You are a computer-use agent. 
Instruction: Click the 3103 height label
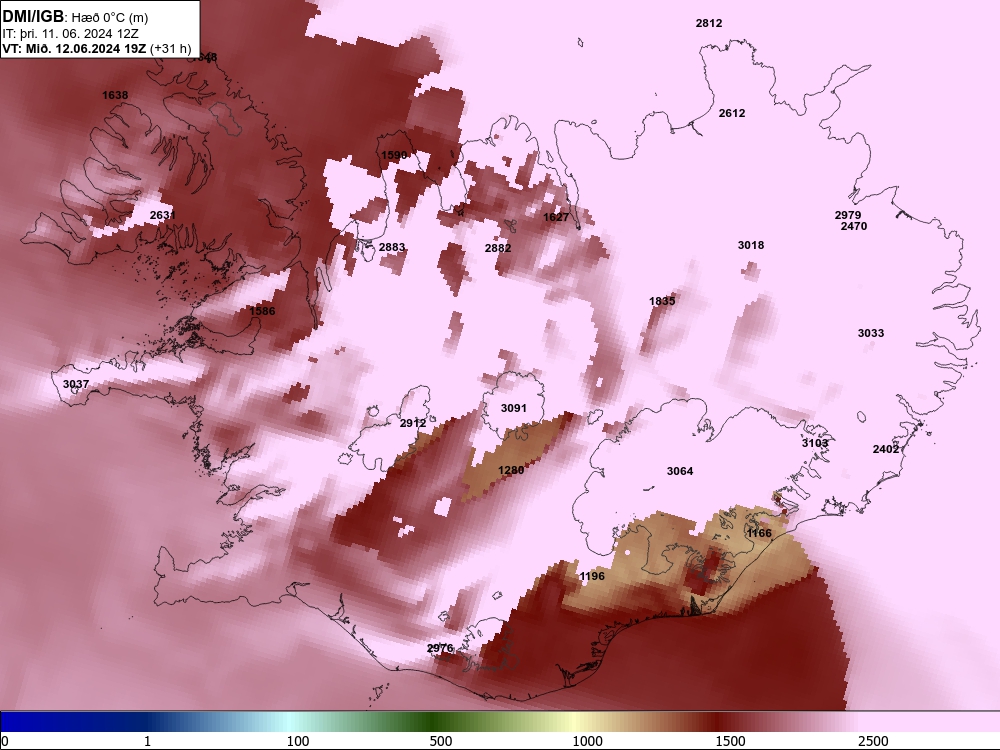815,443
